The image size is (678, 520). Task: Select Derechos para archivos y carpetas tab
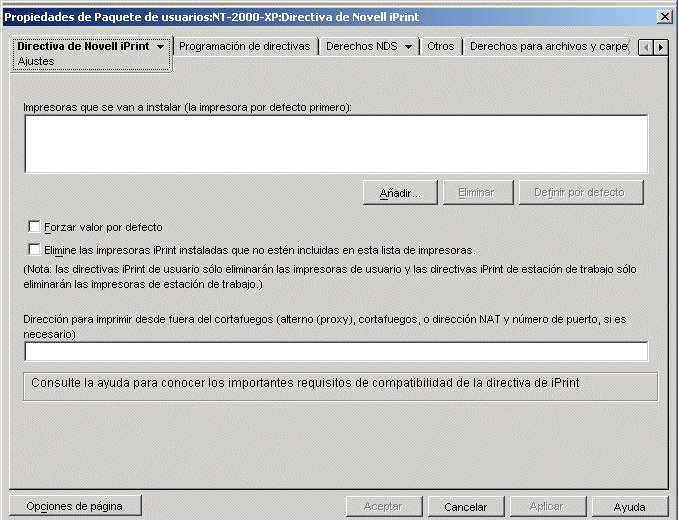548,46
